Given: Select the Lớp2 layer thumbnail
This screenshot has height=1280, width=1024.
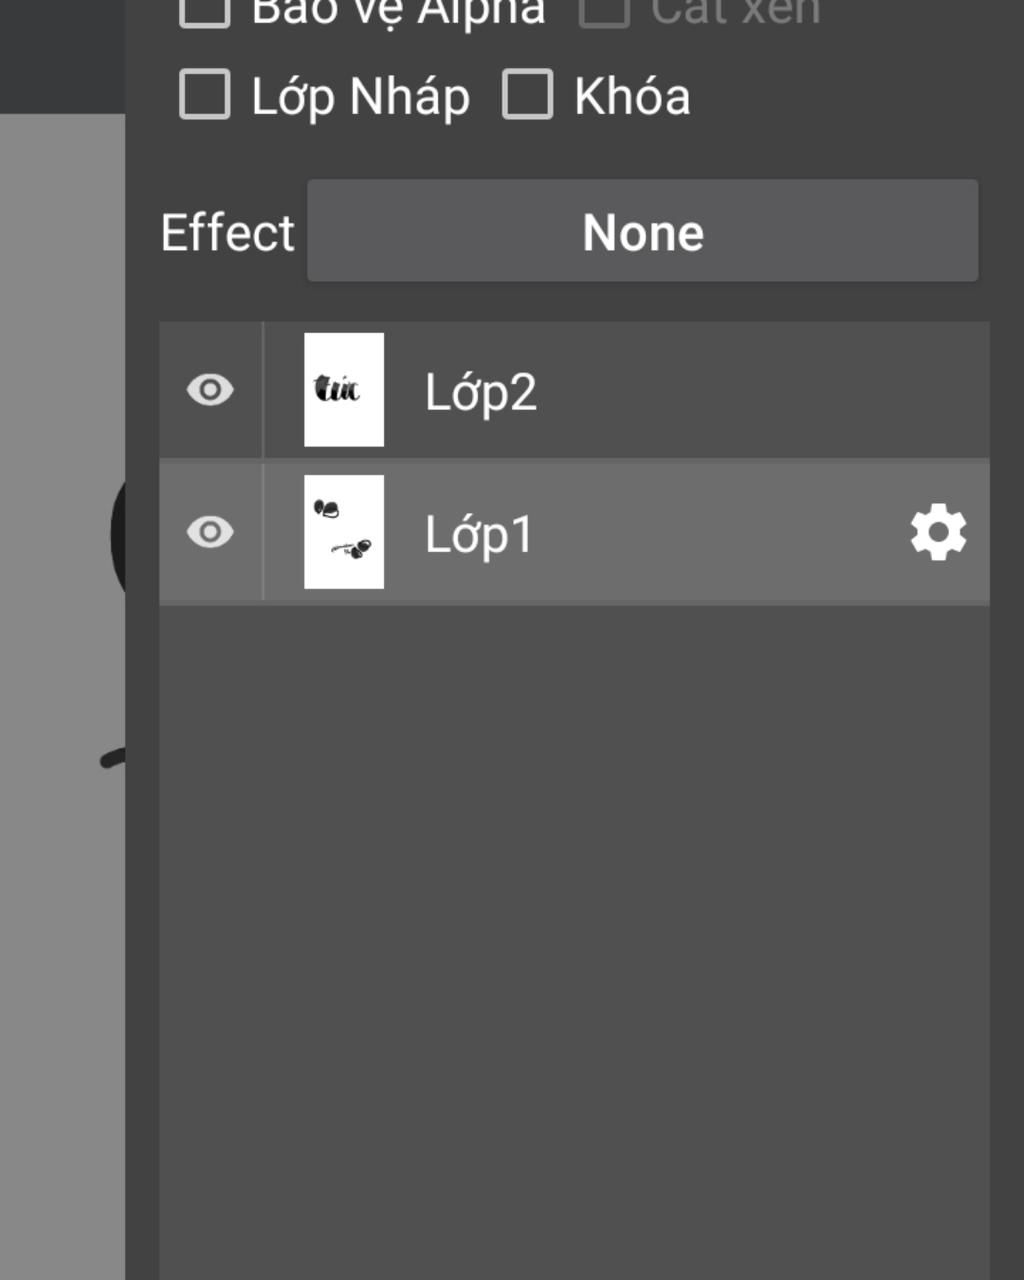Looking at the screenshot, I should [x=344, y=390].
